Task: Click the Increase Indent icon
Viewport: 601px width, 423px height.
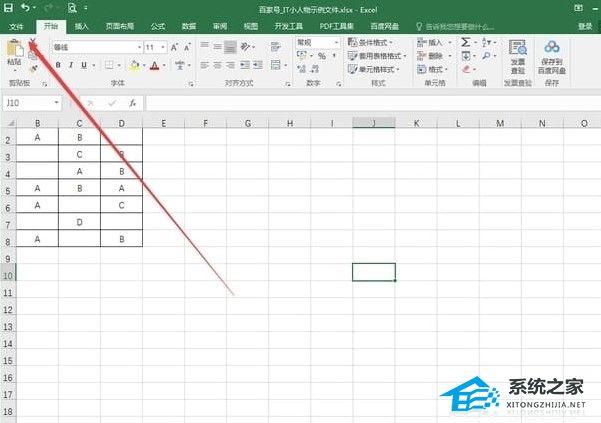Action: coord(258,65)
